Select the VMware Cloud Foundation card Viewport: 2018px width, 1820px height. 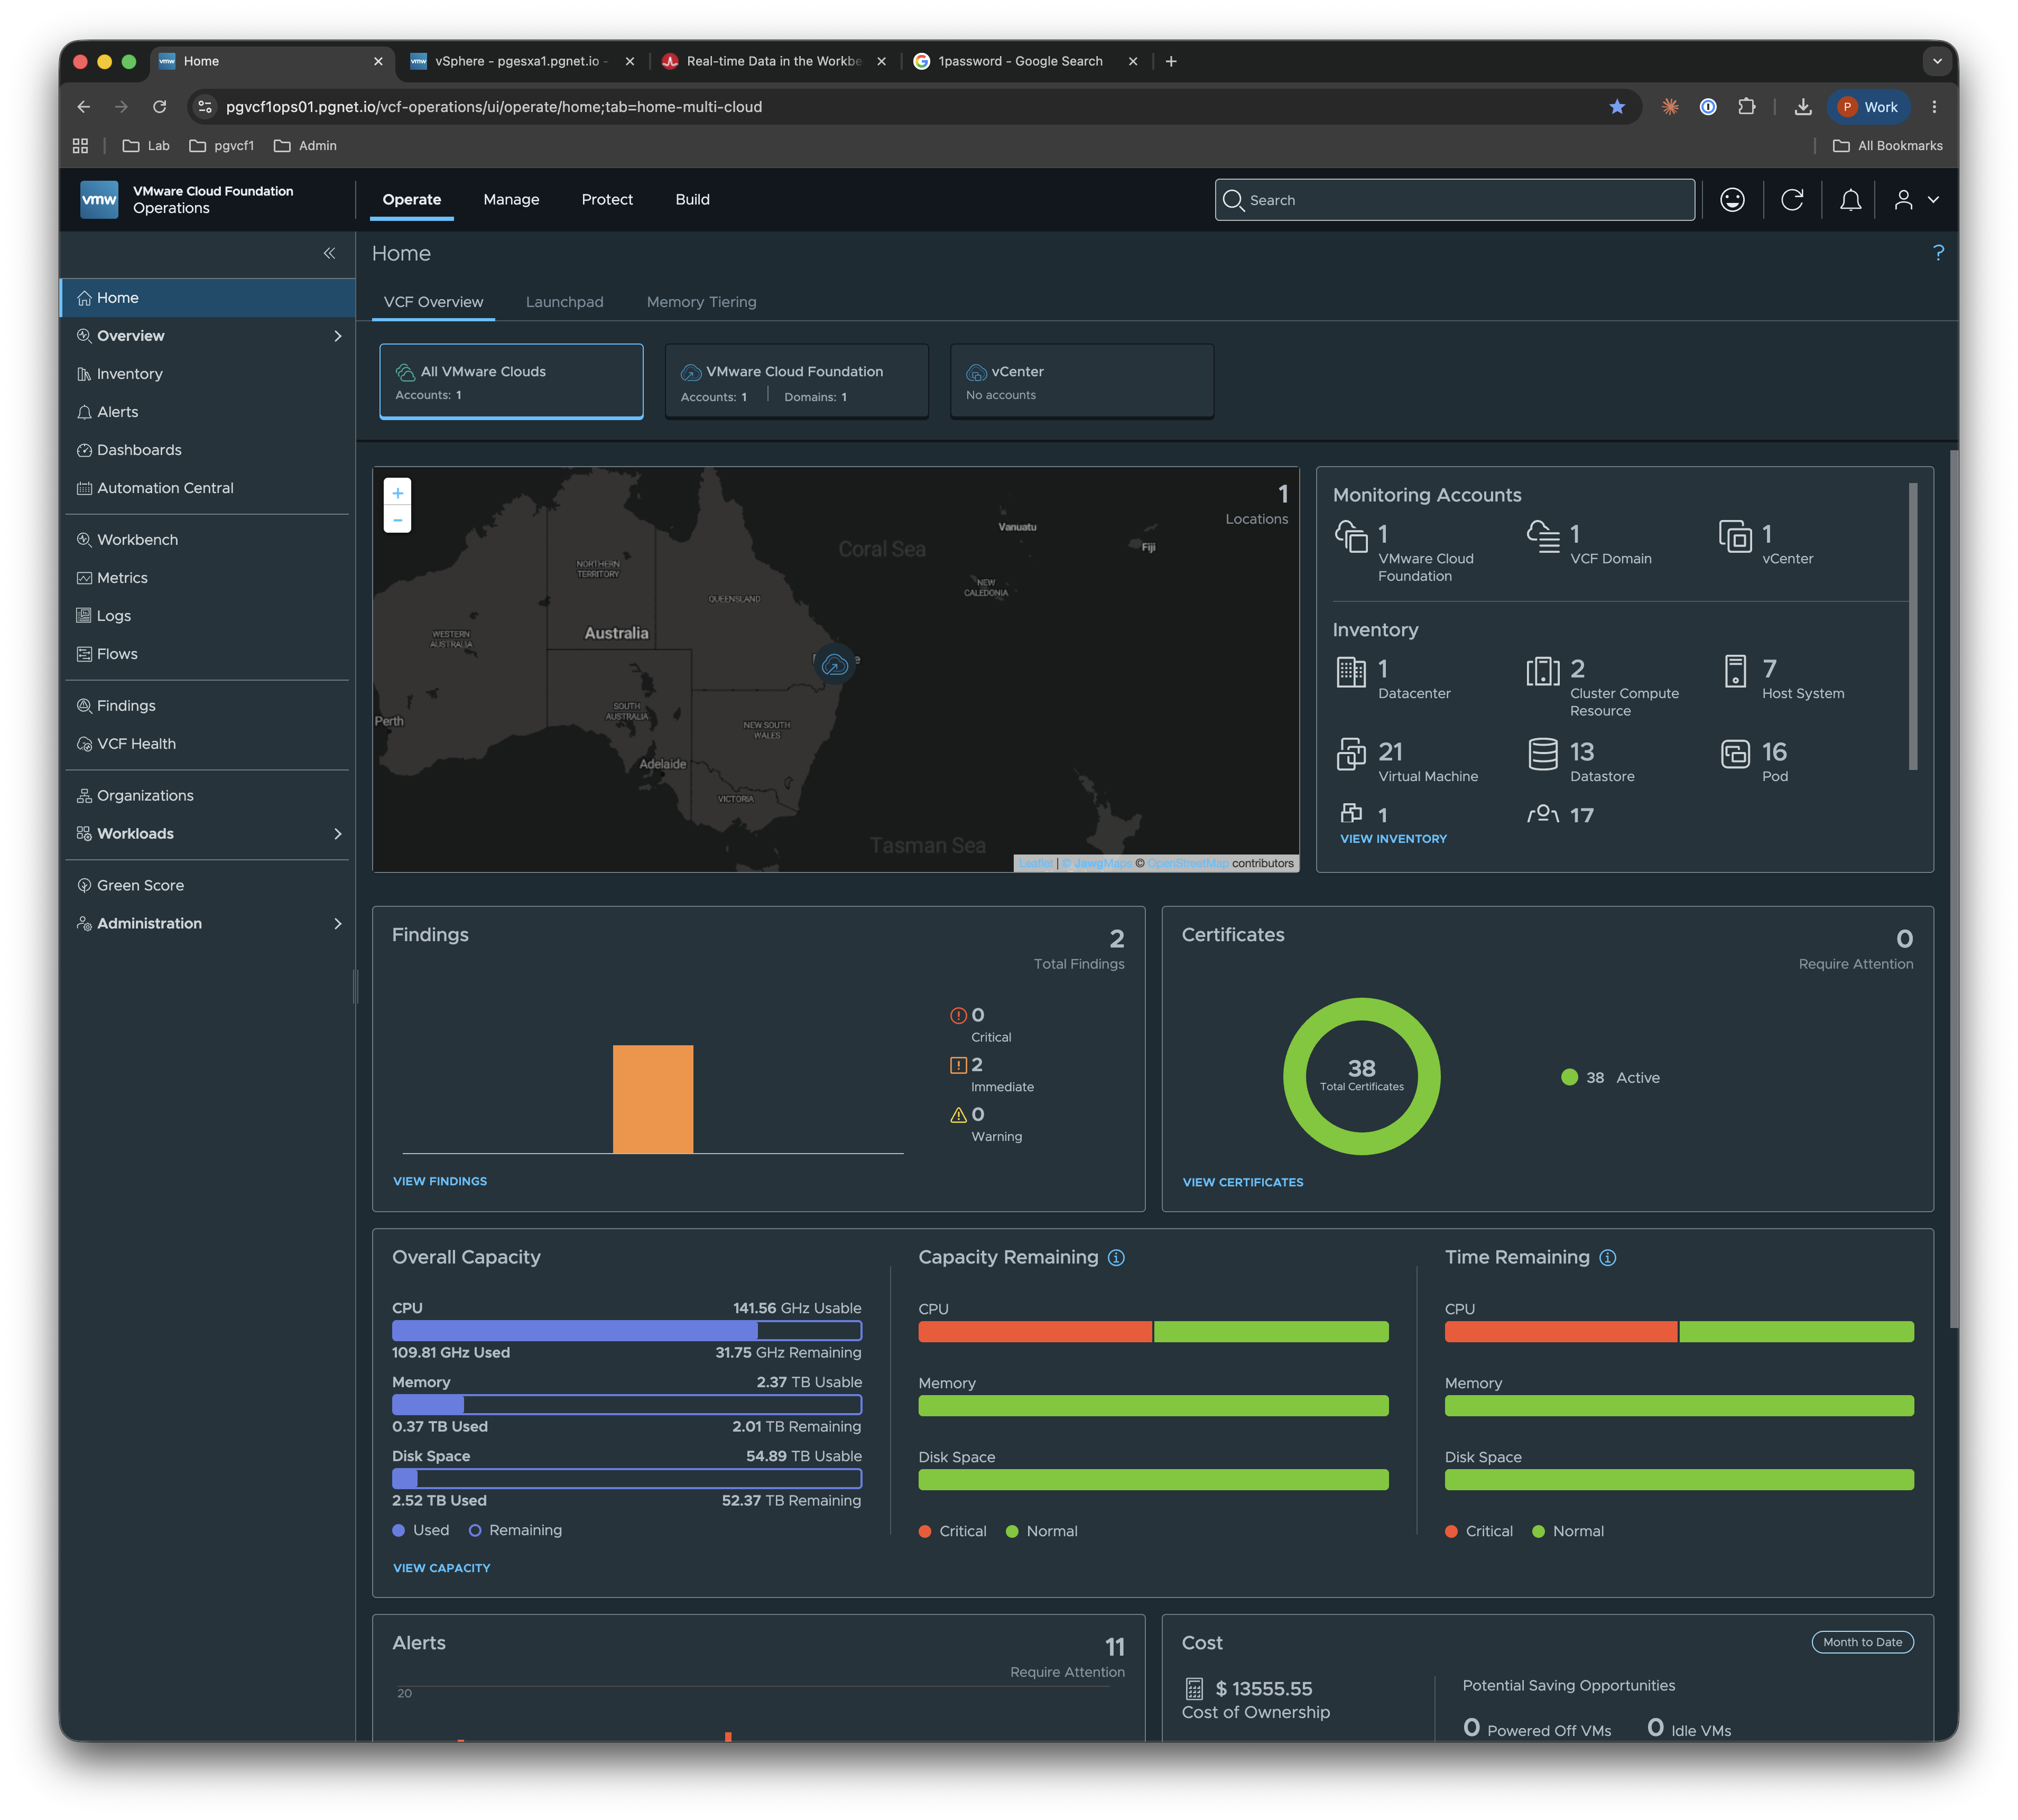click(796, 381)
